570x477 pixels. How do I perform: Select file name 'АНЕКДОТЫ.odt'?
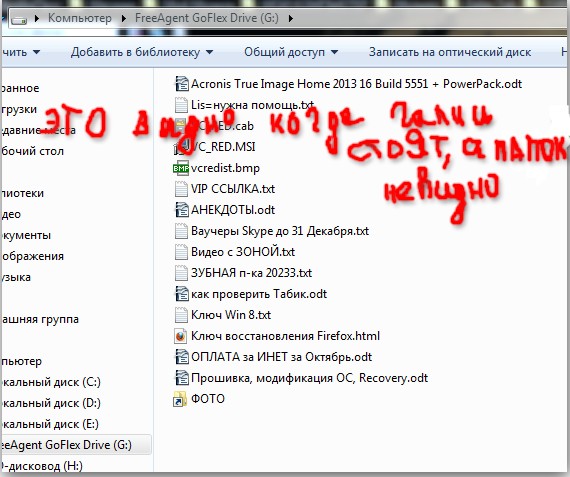coord(233,210)
